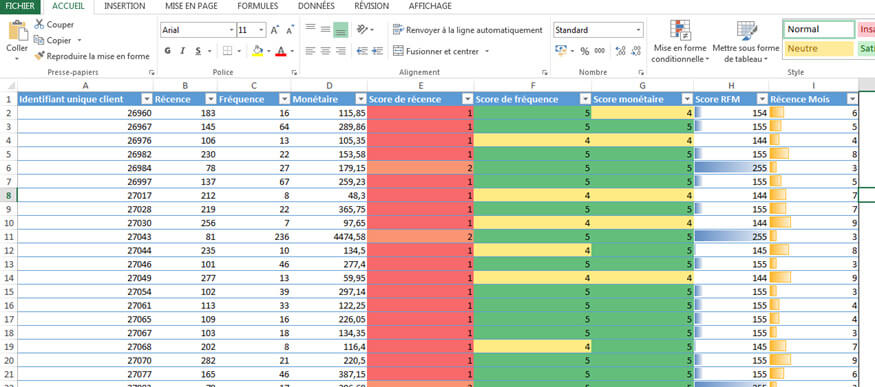This screenshot has height=387, width=875.
Task: Click the increase indent icon
Action: (x=377, y=51)
